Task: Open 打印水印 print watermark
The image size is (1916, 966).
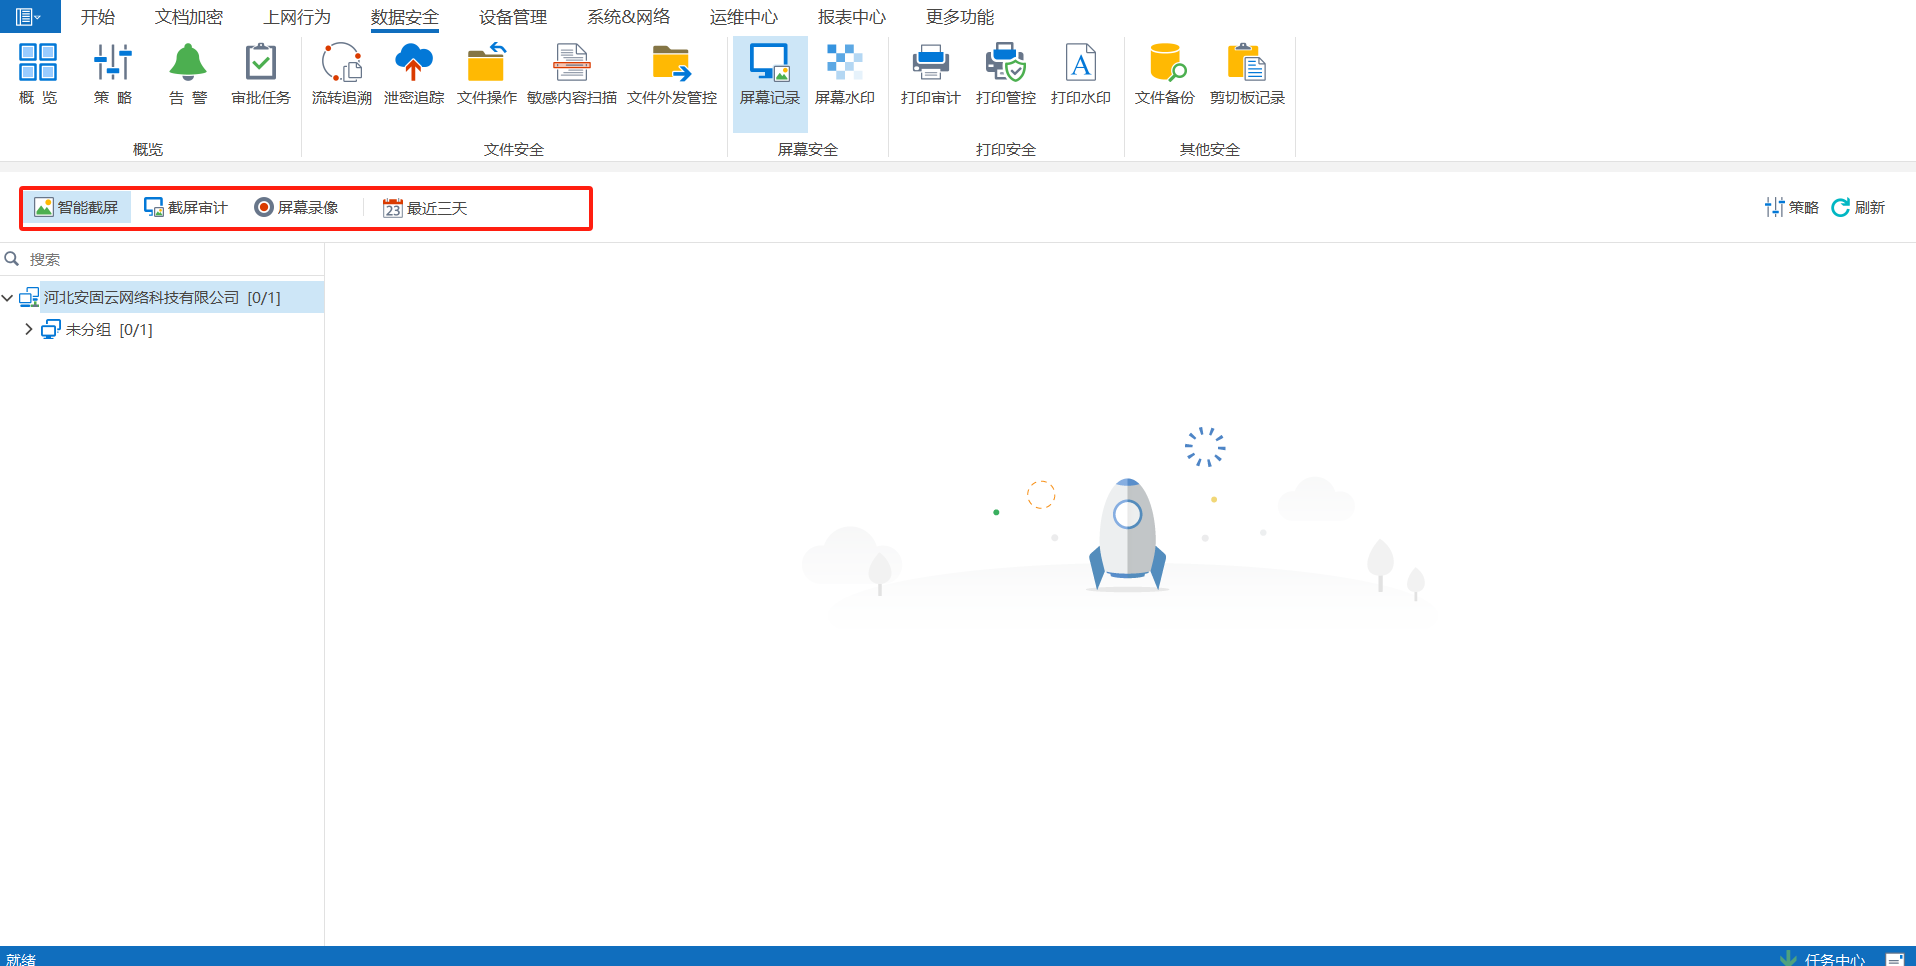Action: coord(1081,74)
